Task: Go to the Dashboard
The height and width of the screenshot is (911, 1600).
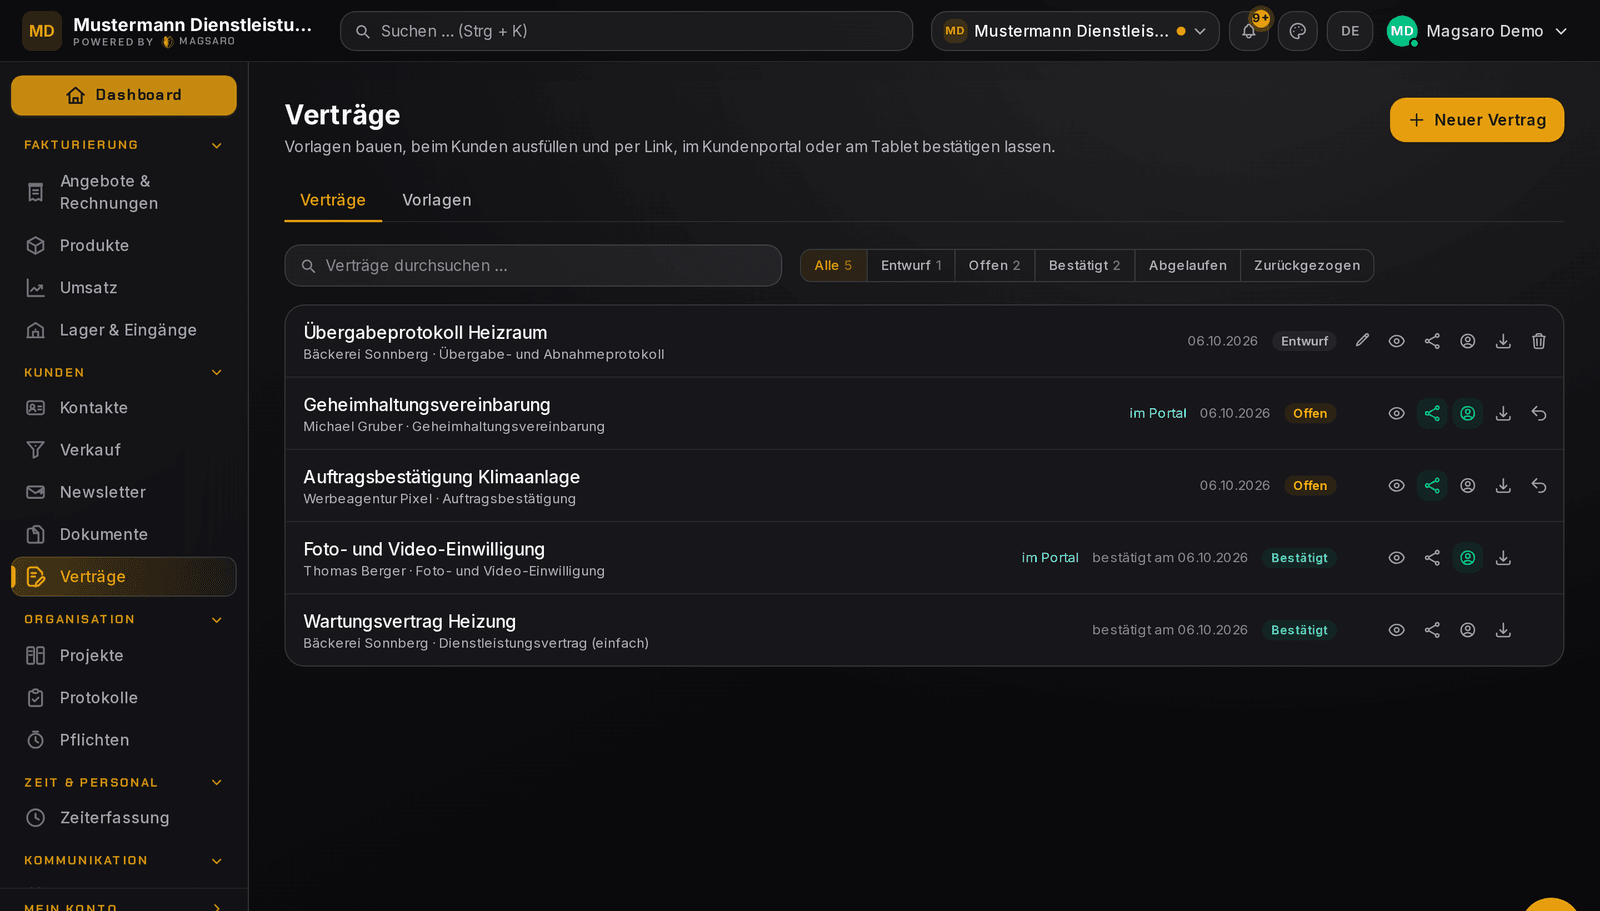Action: [124, 95]
